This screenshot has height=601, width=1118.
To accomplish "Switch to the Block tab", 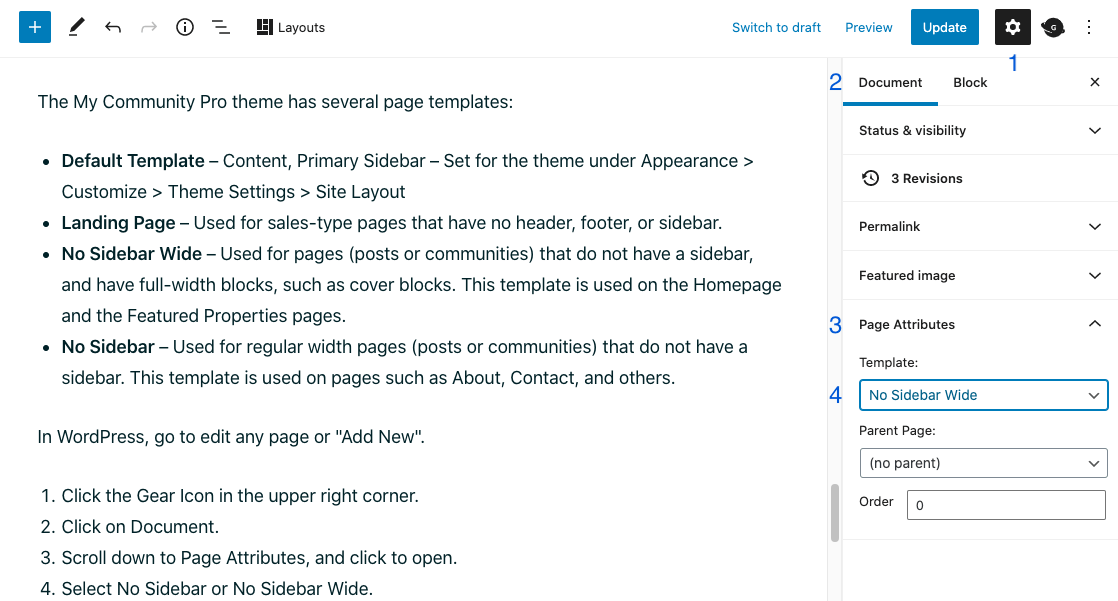I will 970,82.
